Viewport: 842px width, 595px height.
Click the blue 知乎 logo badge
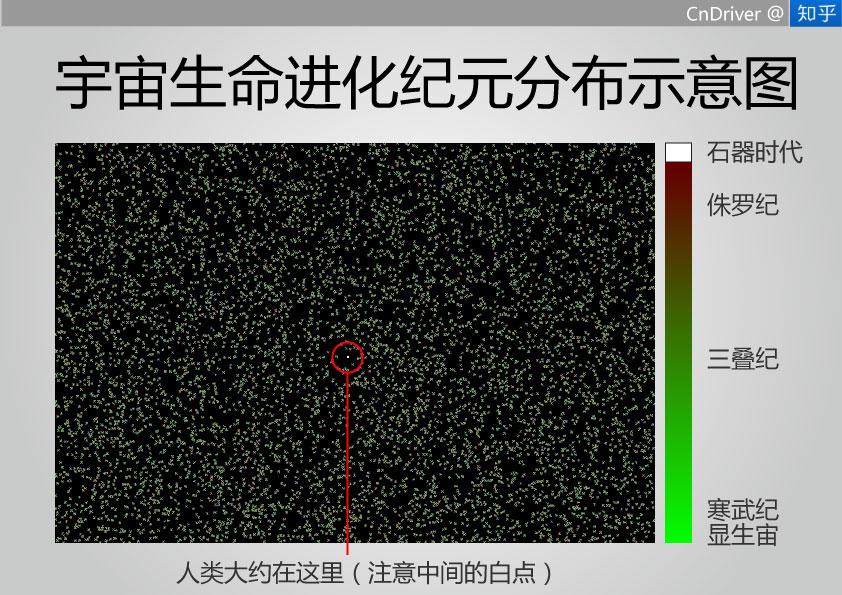pos(815,13)
